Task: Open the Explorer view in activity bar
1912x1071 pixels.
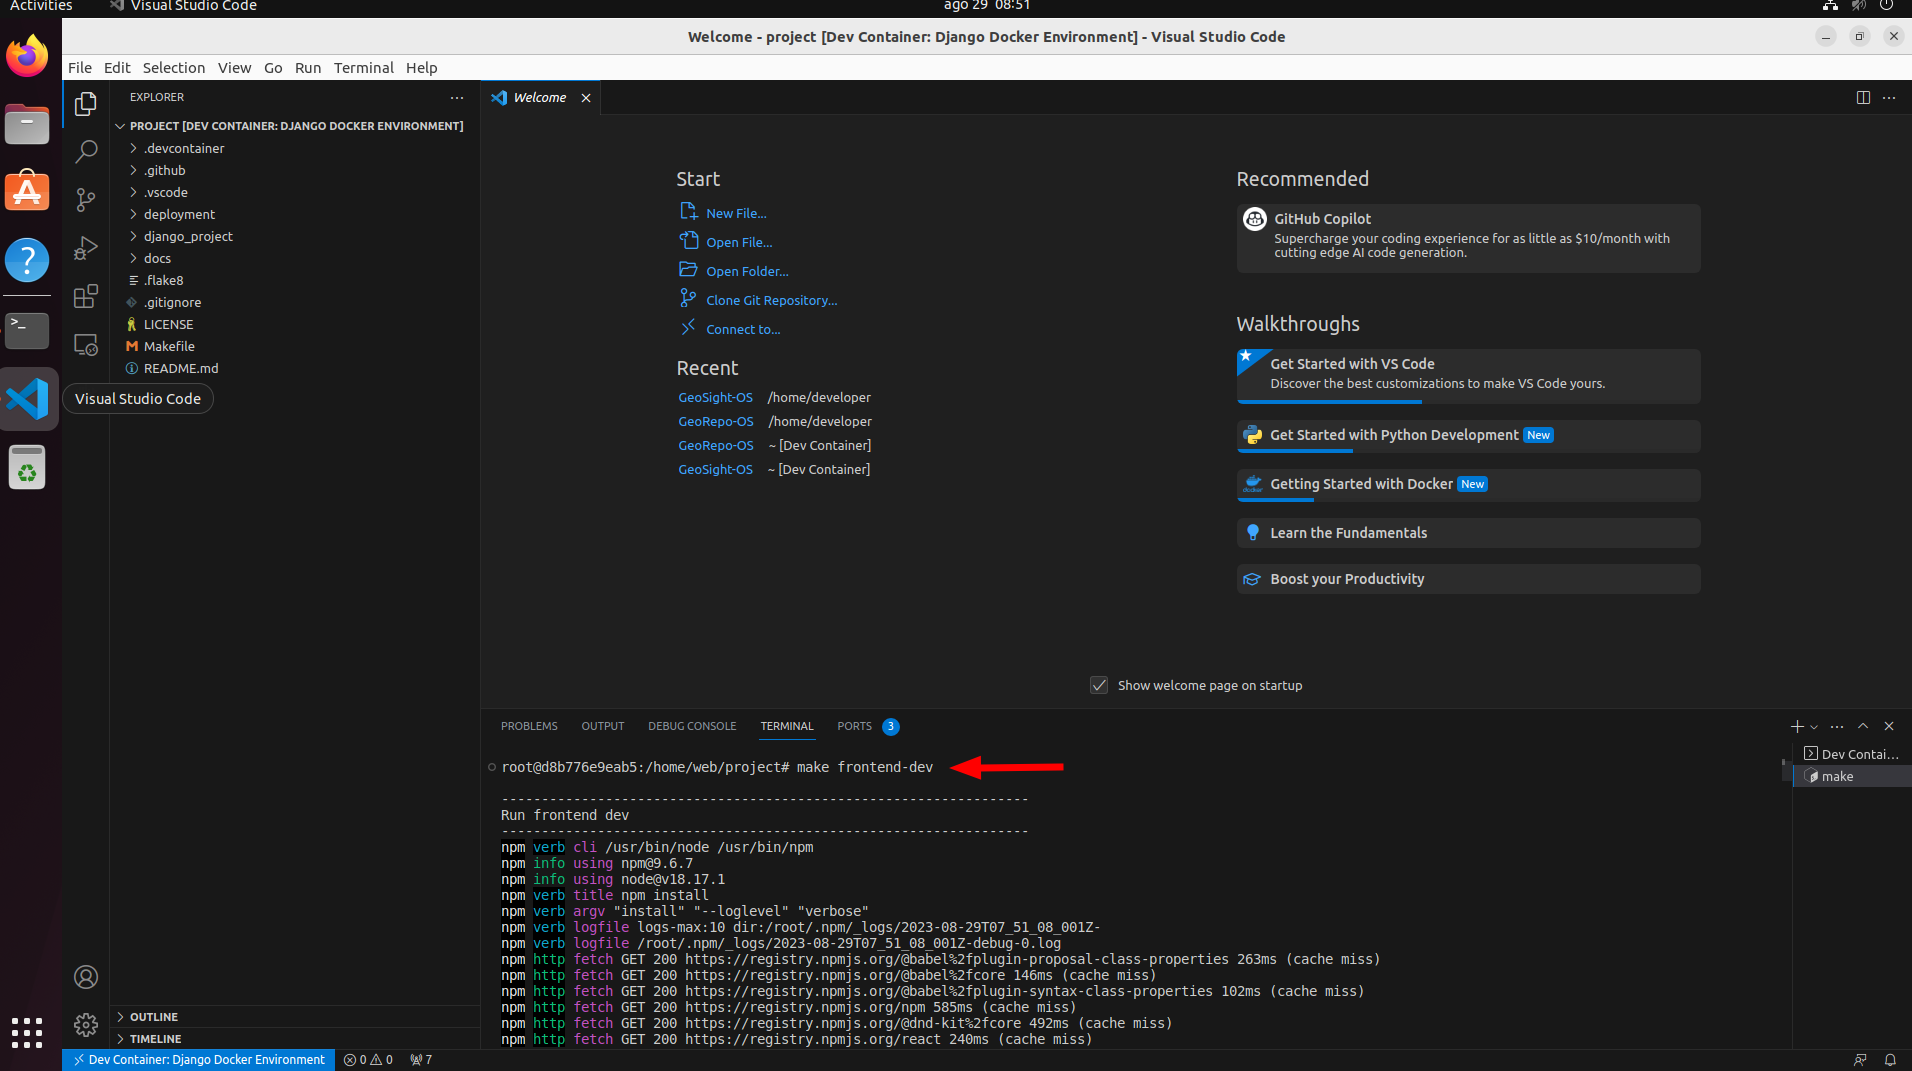Action: point(86,104)
